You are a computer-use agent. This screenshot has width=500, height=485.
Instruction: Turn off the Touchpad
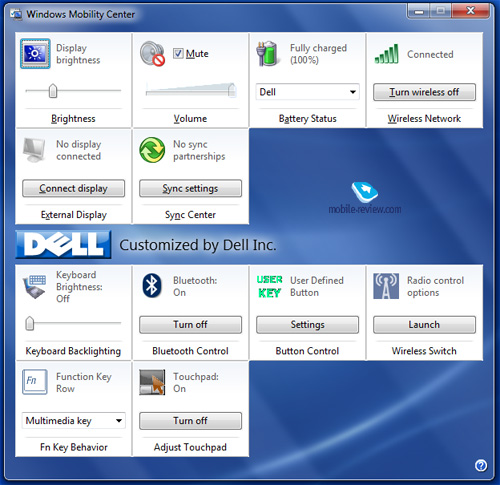point(190,421)
